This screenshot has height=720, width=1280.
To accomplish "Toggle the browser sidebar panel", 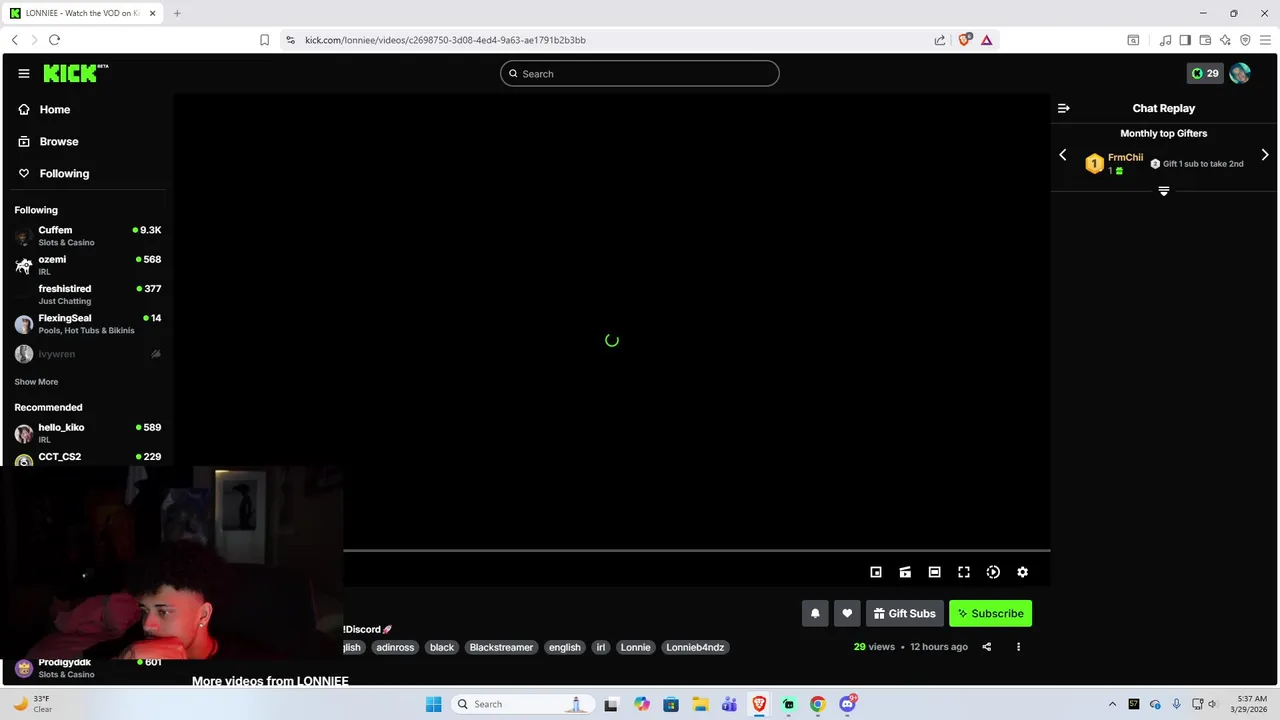I will (1185, 40).
